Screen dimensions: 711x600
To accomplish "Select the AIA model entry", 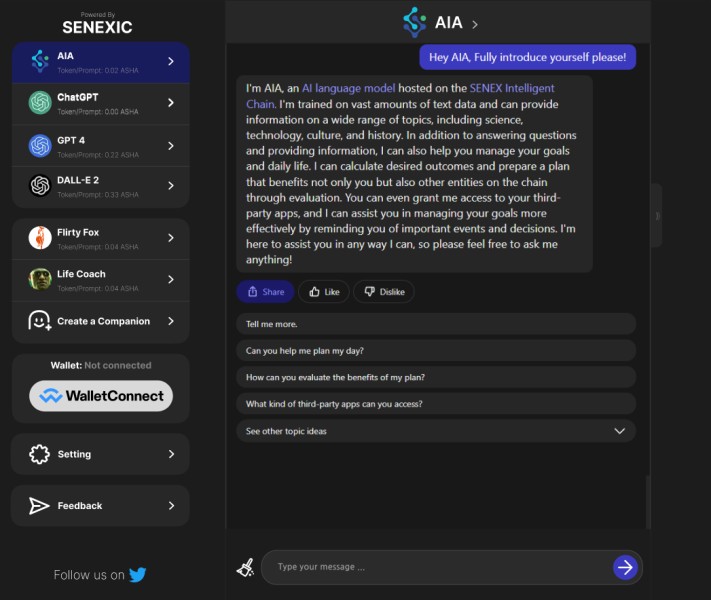I will click(x=101, y=62).
